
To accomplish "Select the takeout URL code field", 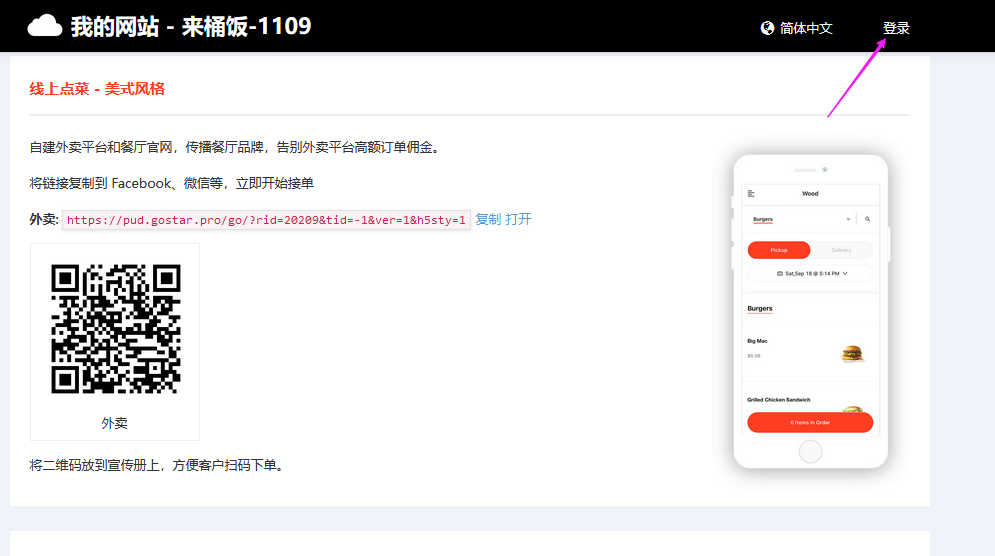I will tap(266, 220).
